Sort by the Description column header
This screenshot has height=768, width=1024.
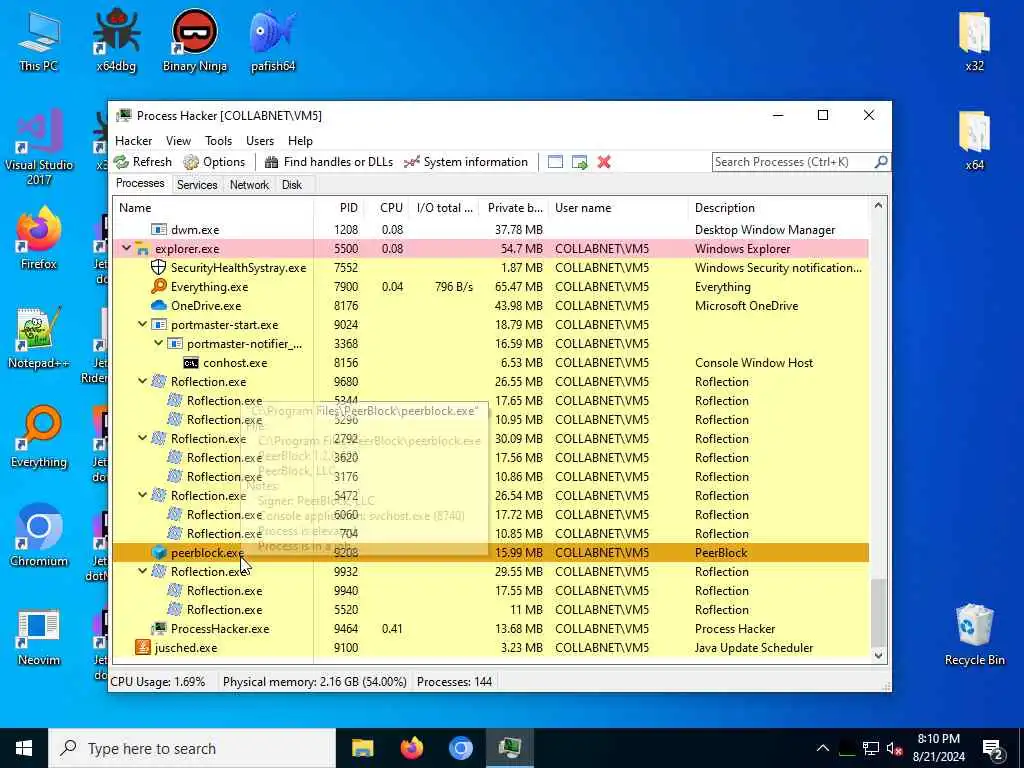[778, 208]
